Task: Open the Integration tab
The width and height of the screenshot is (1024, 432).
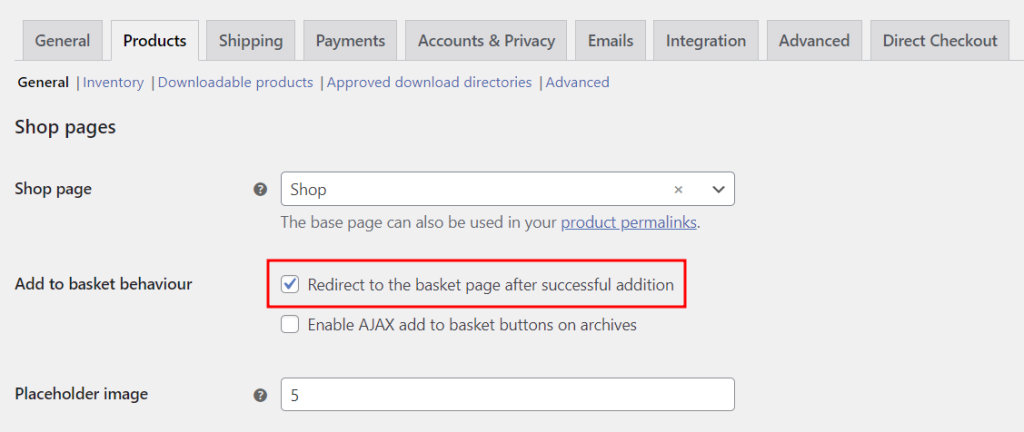Action: tap(706, 41)
